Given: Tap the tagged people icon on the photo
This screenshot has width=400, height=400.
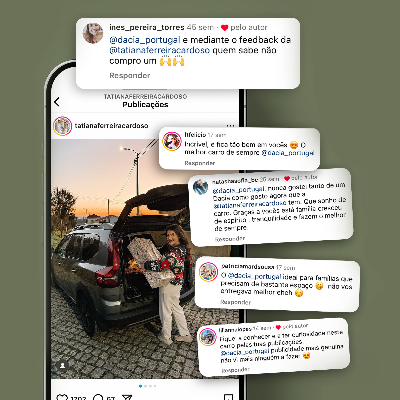Looking at the screenshot, I should [x=62, y=365].
